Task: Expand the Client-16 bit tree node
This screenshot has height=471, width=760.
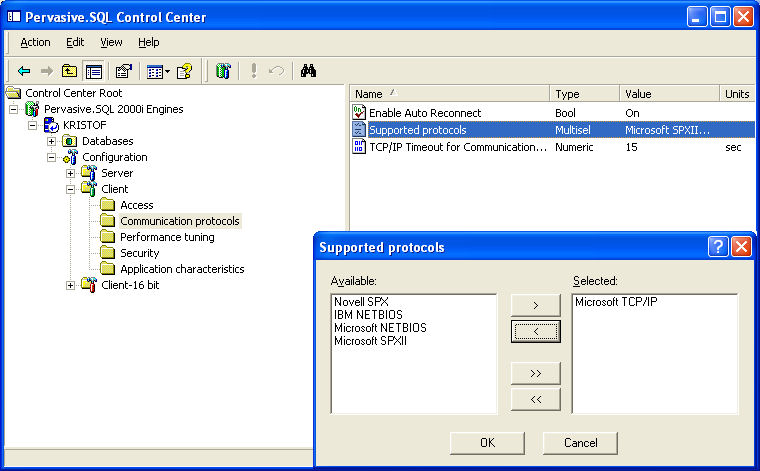Action: (x=70, y=285)
